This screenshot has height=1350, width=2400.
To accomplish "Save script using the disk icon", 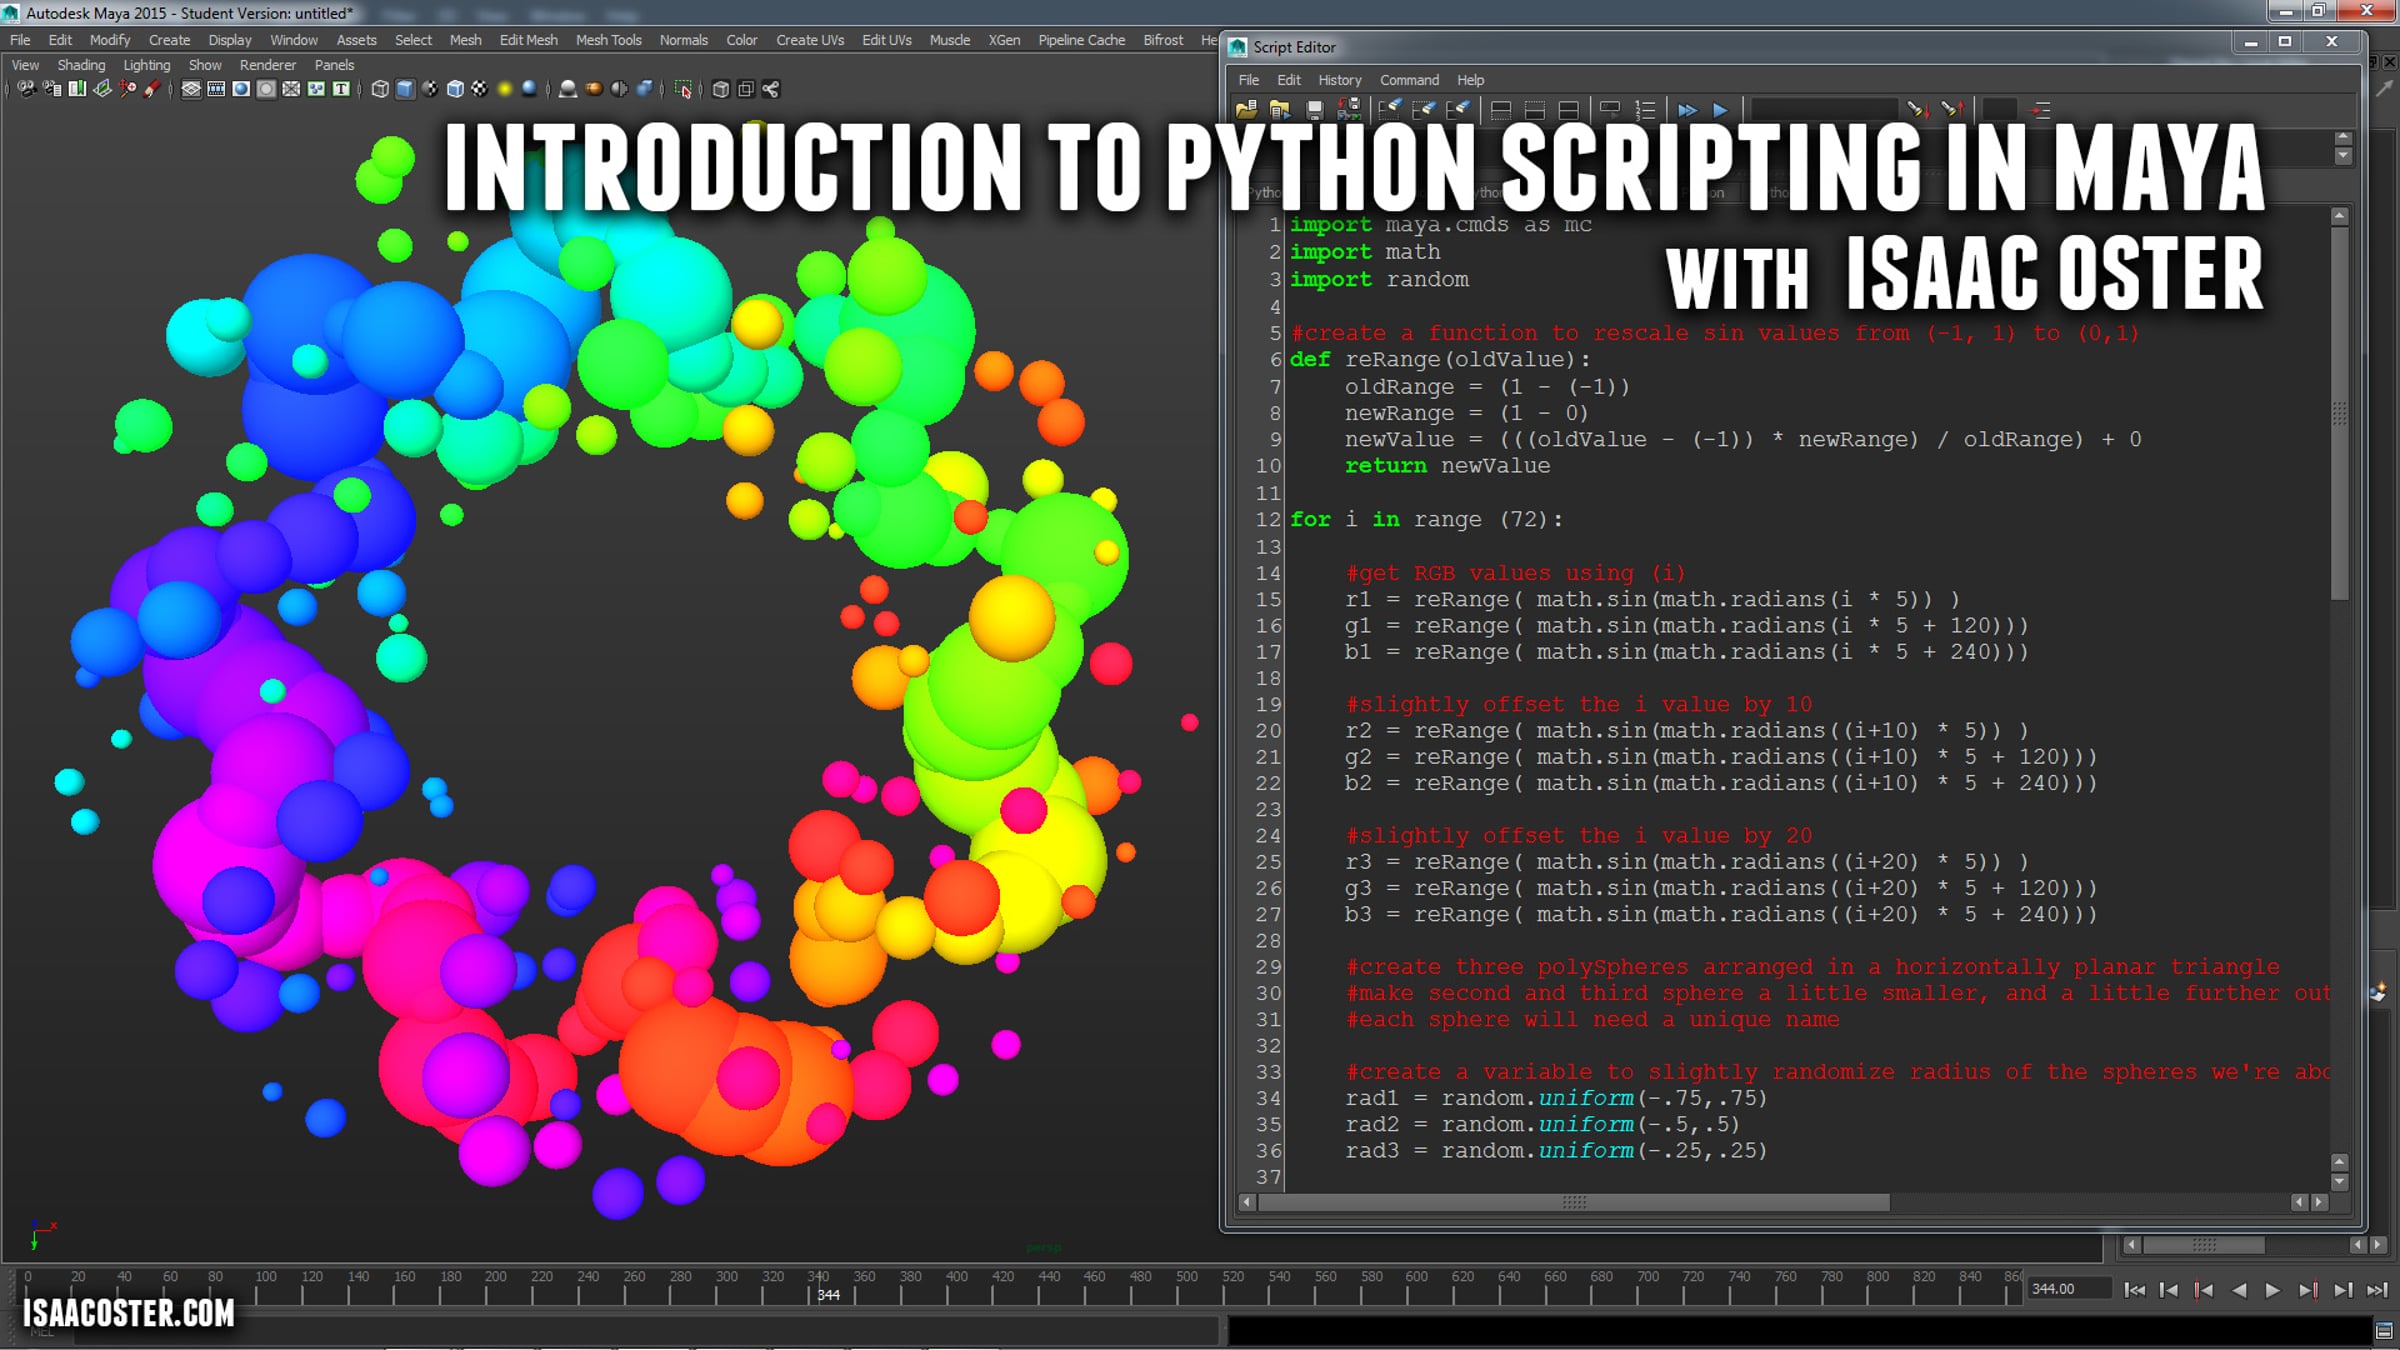I will tap(1314, 110).
